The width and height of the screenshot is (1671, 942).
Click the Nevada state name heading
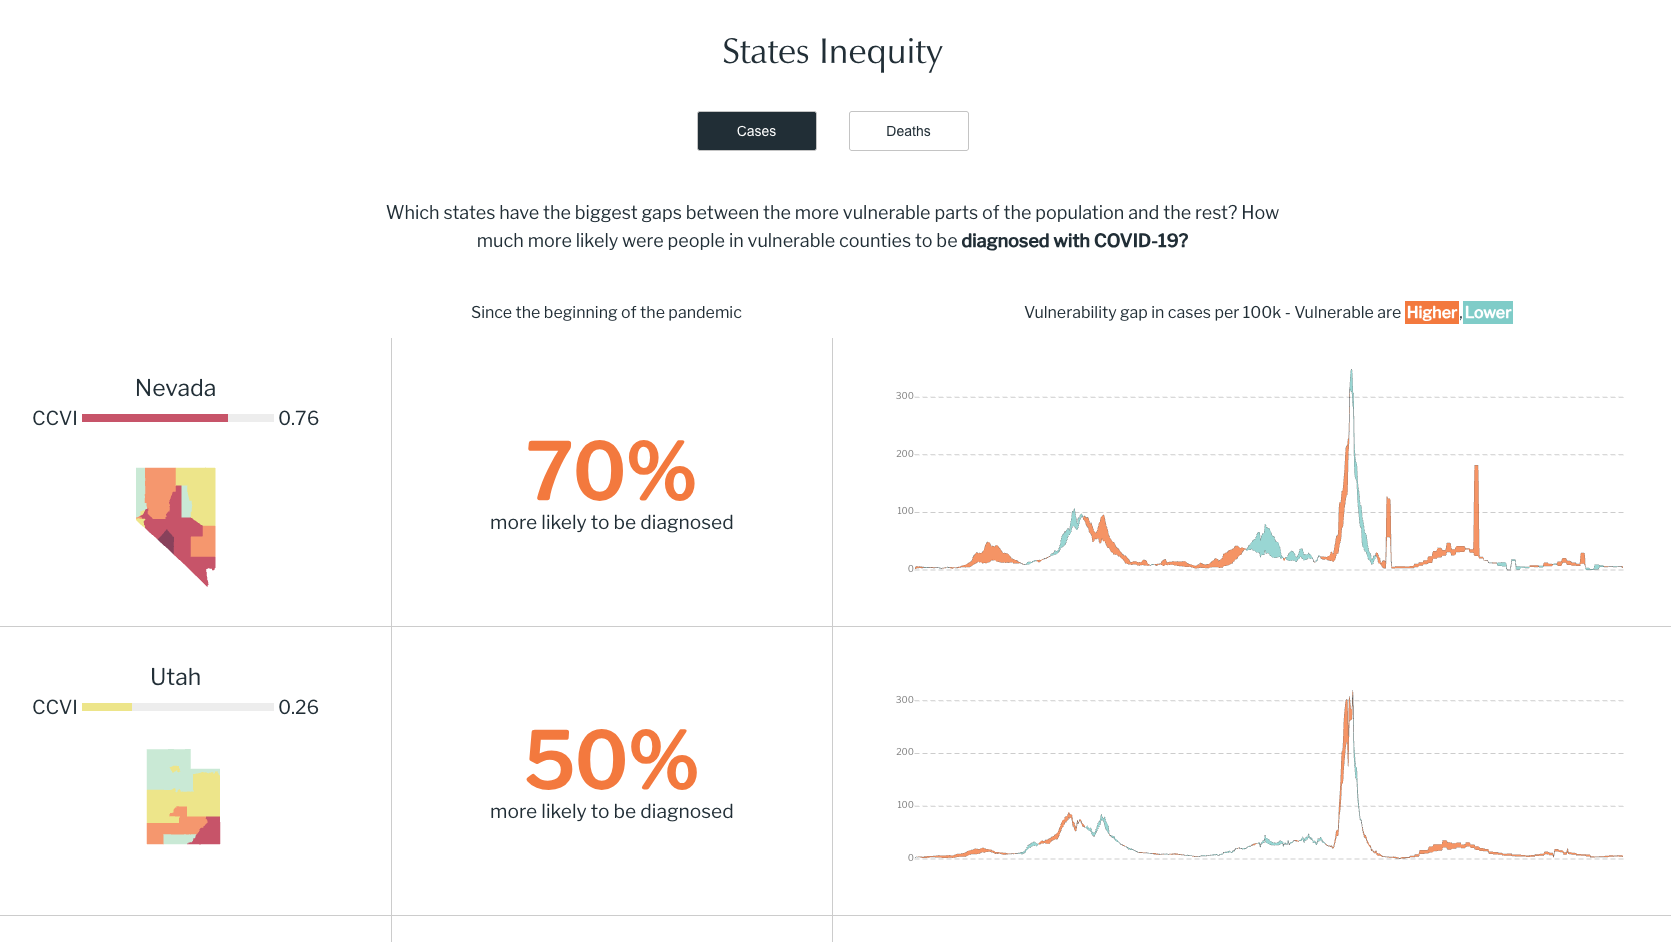[175, 388]
